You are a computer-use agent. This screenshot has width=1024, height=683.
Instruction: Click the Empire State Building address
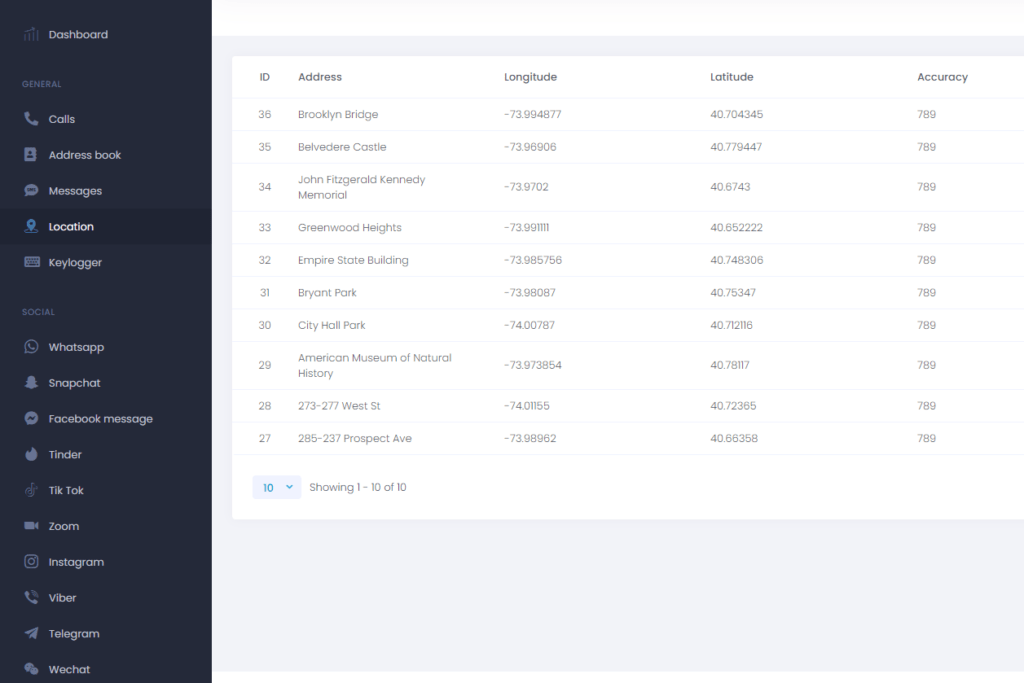[x=353, y=260]
